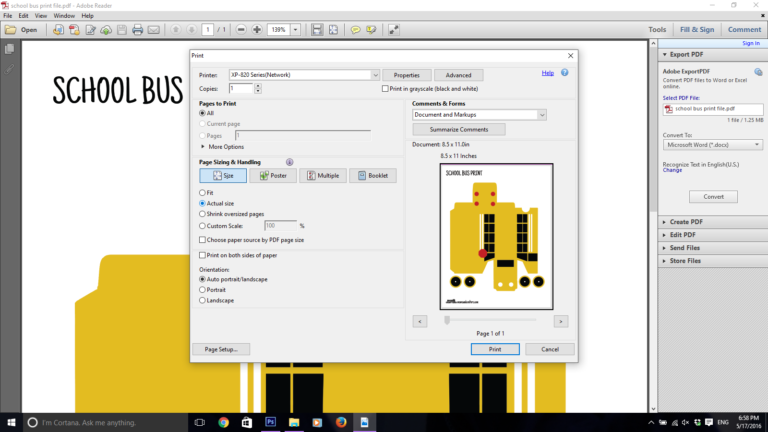Launch Chrome from the taskbar

(223, 422)
